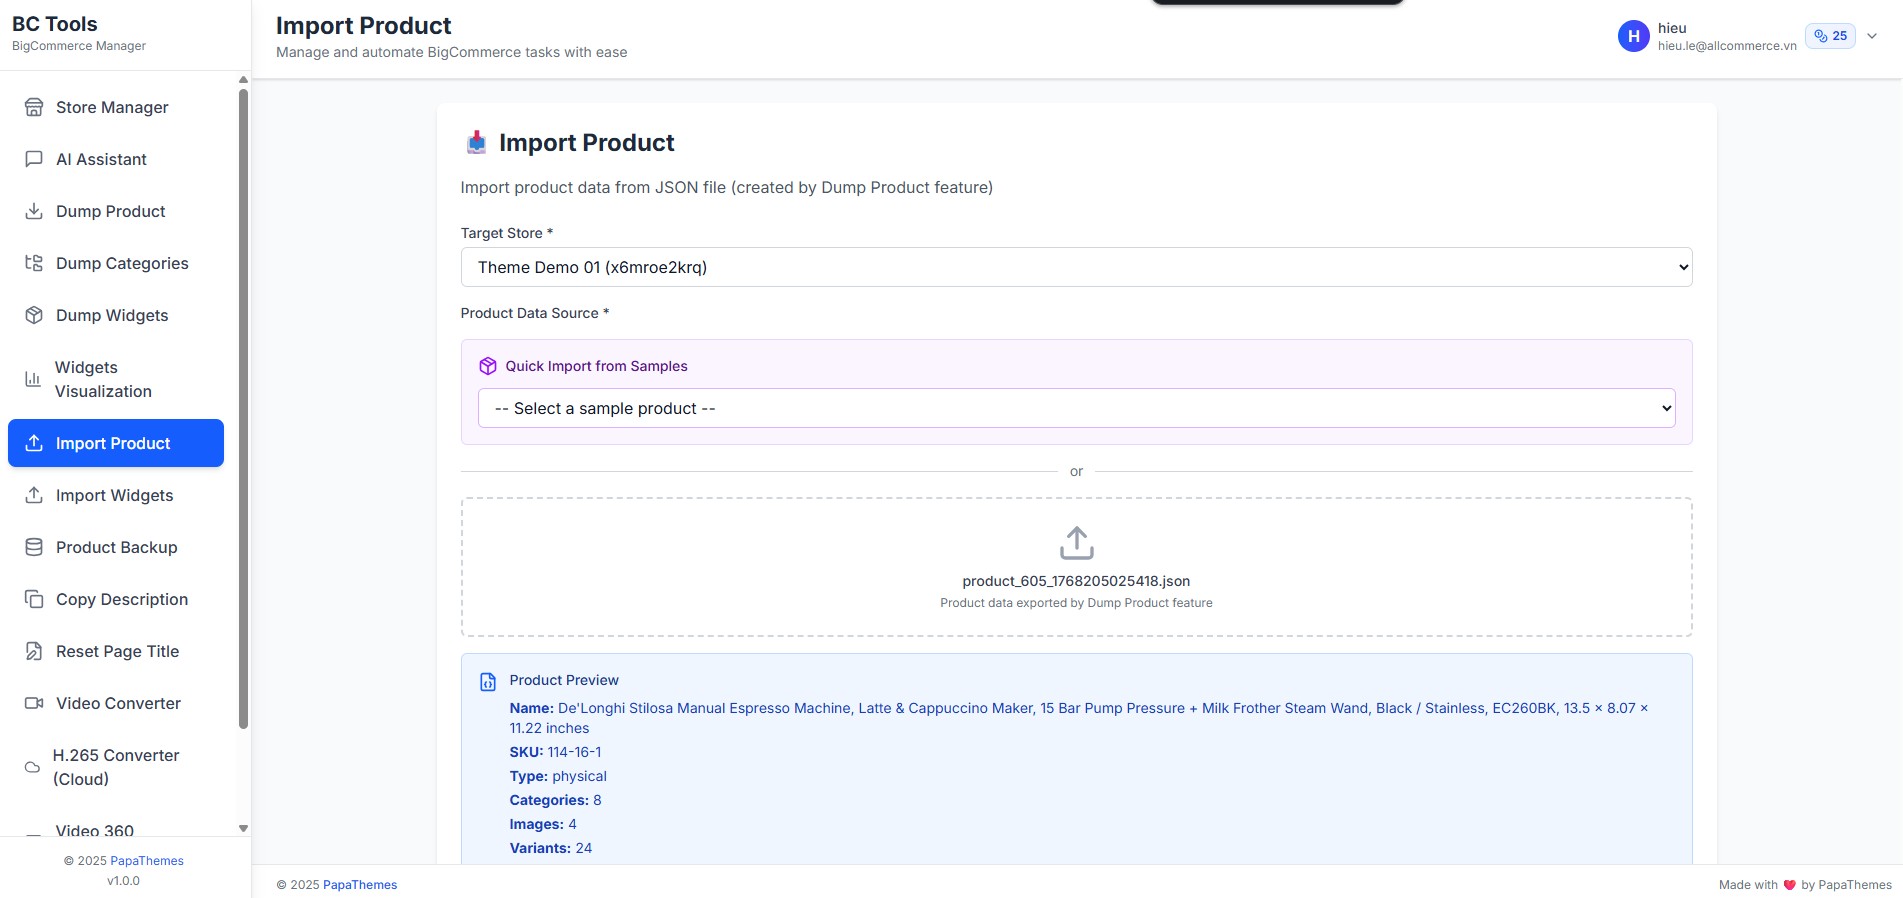Click the Reset Page Title file icon

[34, 651]
